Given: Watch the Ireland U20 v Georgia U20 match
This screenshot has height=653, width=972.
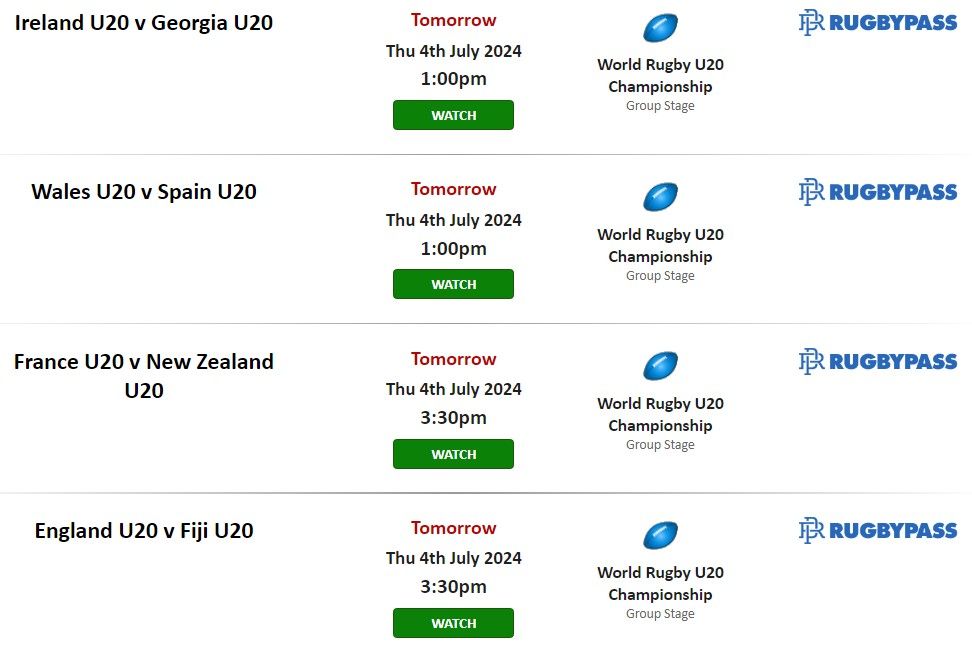Looking at the screenshot, I should [453, 115].
